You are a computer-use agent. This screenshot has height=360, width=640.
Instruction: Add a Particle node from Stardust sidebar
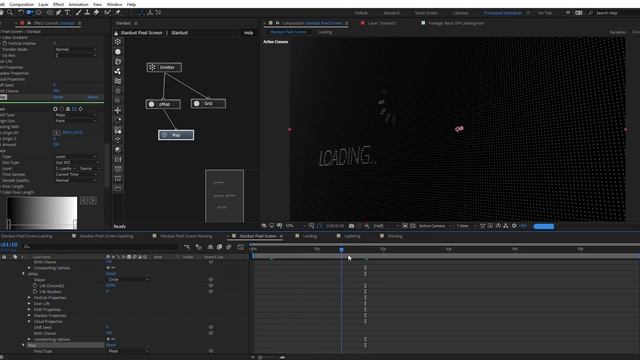tap(118, 52)
